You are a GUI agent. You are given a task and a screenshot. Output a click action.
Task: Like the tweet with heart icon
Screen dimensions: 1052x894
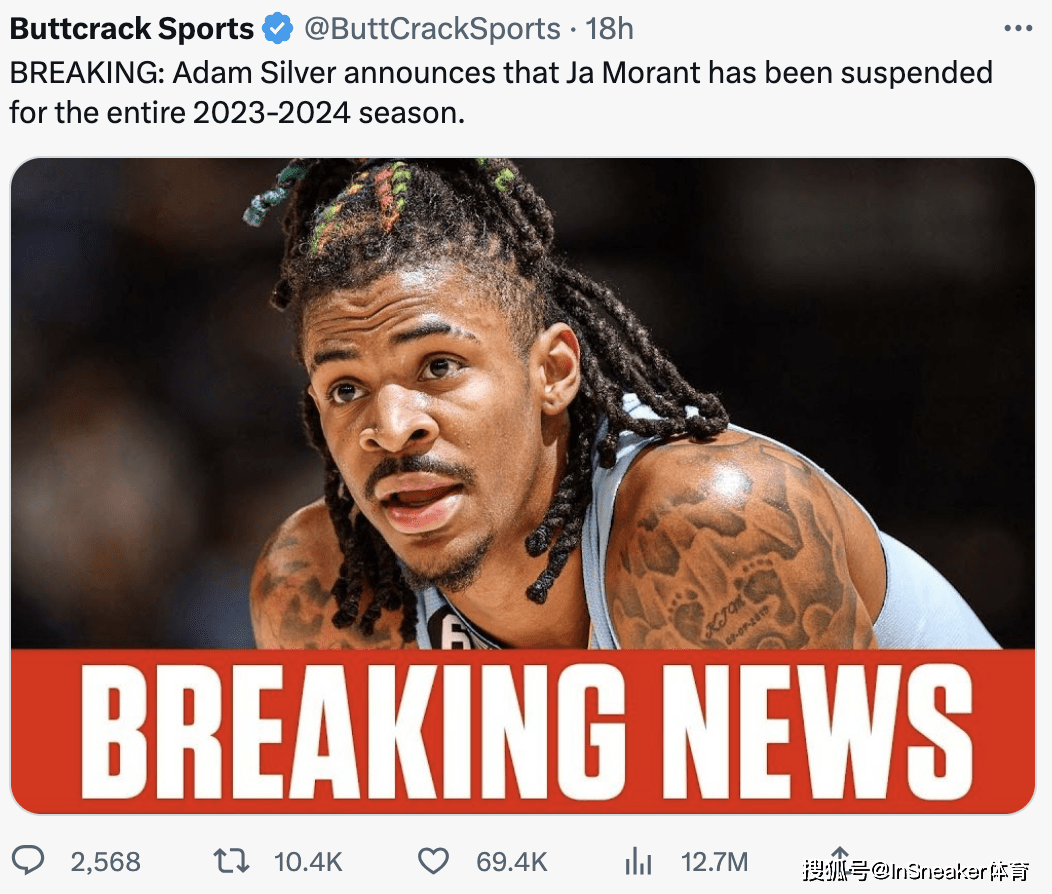[x=433, y=861]
